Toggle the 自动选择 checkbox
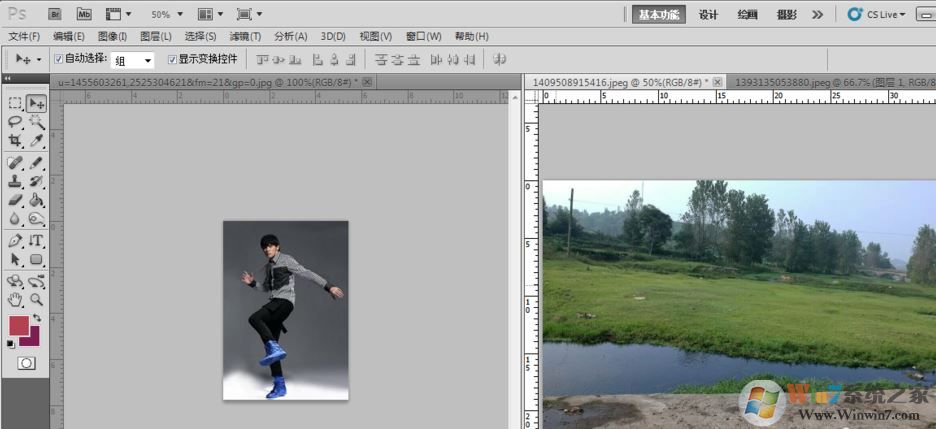This screenshot has width=936, height=429. point(58,59)
